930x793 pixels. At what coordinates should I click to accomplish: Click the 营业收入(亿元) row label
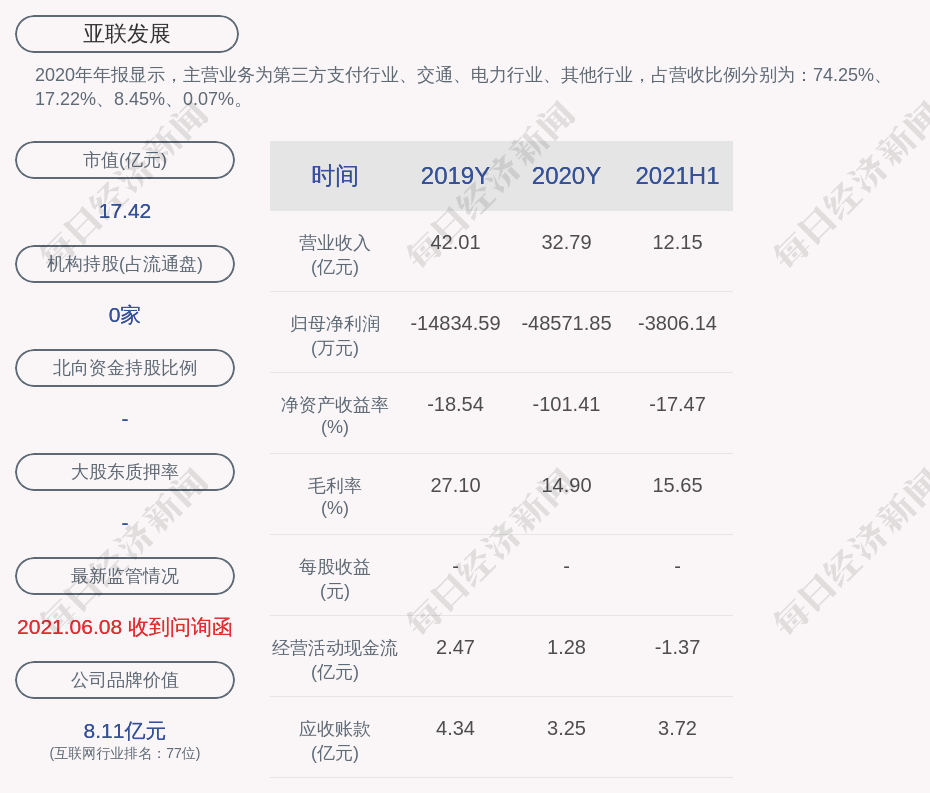click(335, 254)
